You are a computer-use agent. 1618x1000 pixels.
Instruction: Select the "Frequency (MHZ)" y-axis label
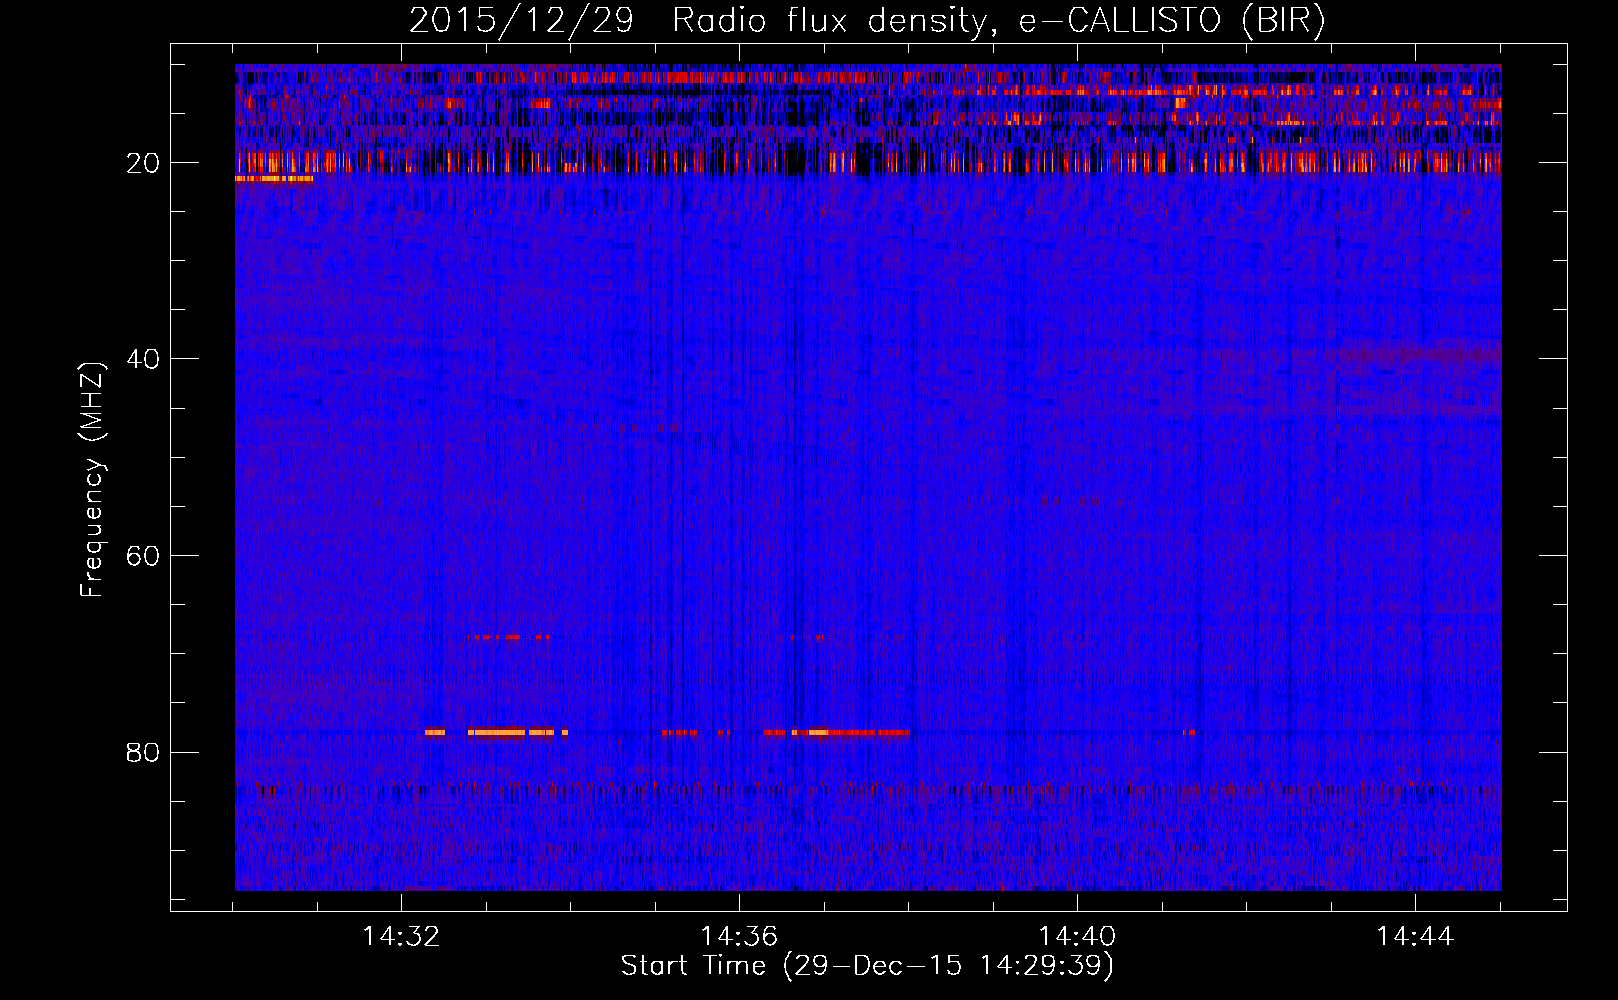click(92, 480)
